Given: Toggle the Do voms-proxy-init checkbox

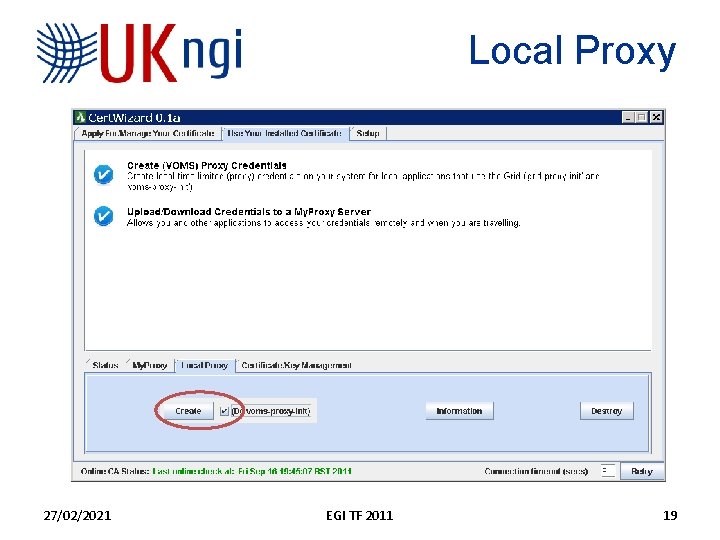Looking at the screenshot, I should pos(224,411).
